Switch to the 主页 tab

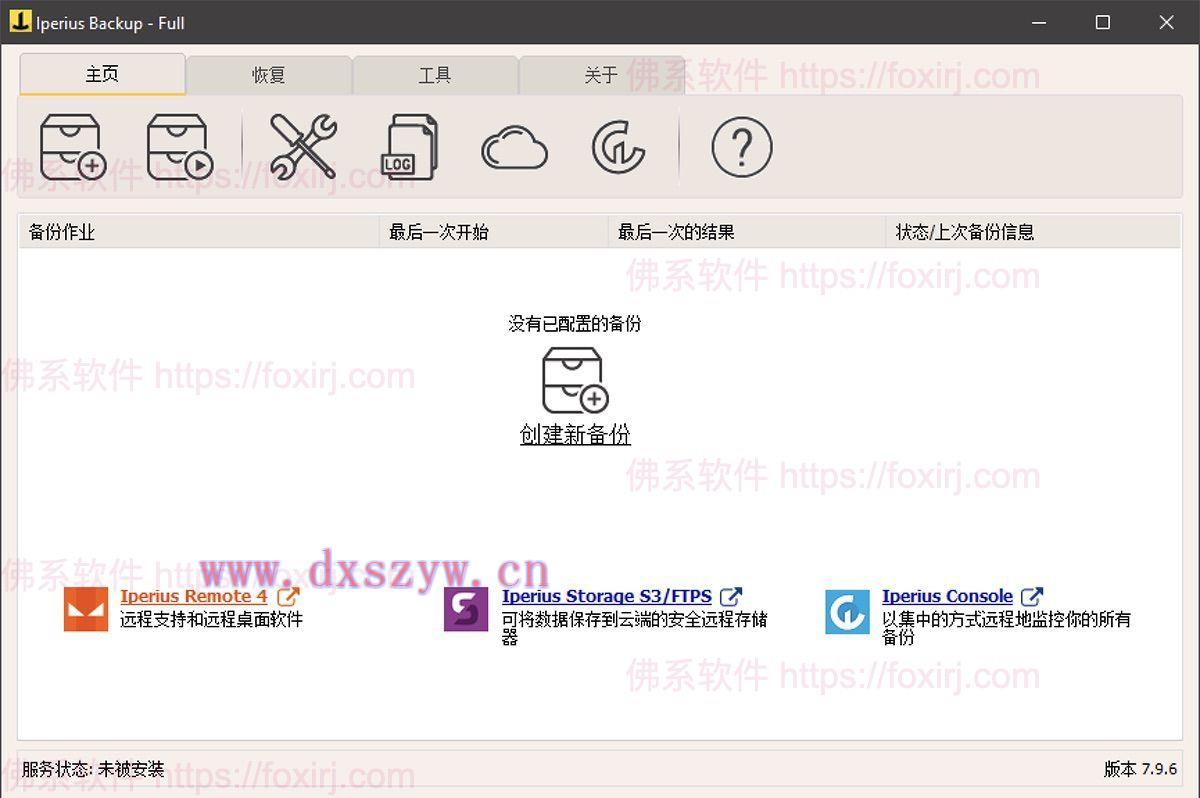coord(102,74)
